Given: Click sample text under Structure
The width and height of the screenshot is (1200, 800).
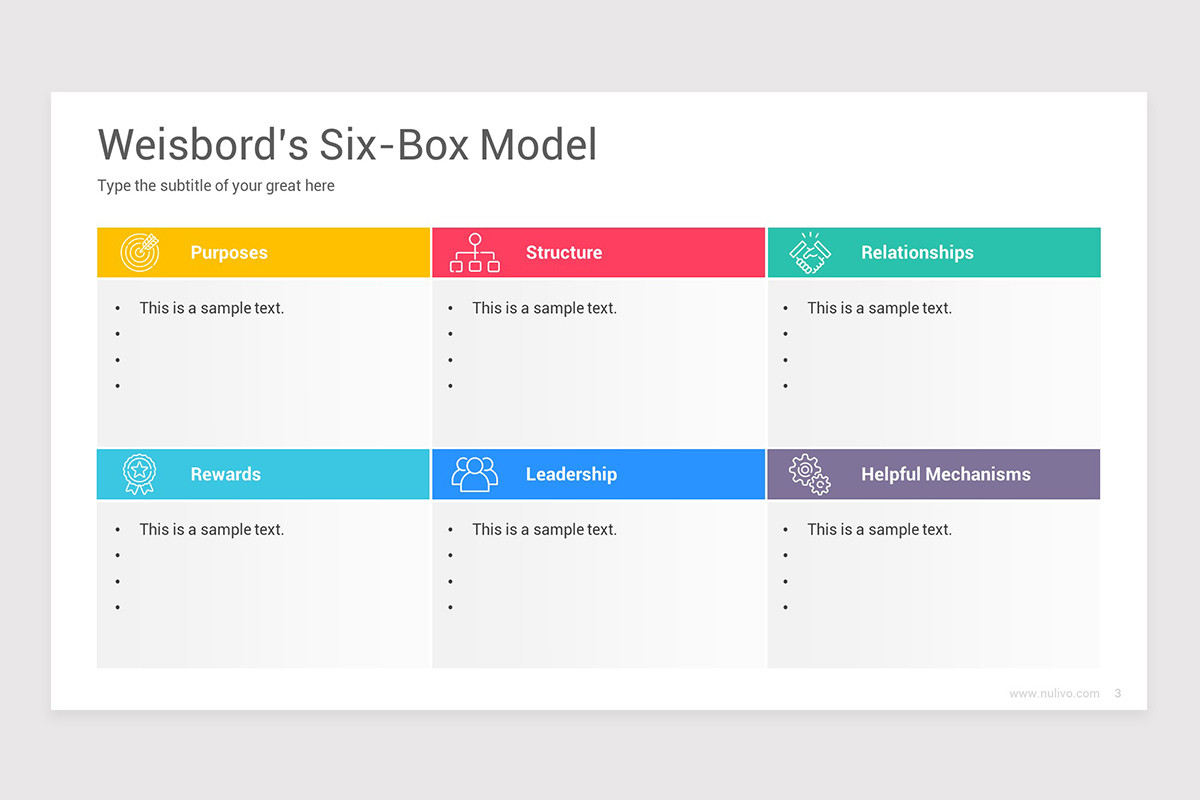Looking at the screenshot, I should tap(545, 308).
